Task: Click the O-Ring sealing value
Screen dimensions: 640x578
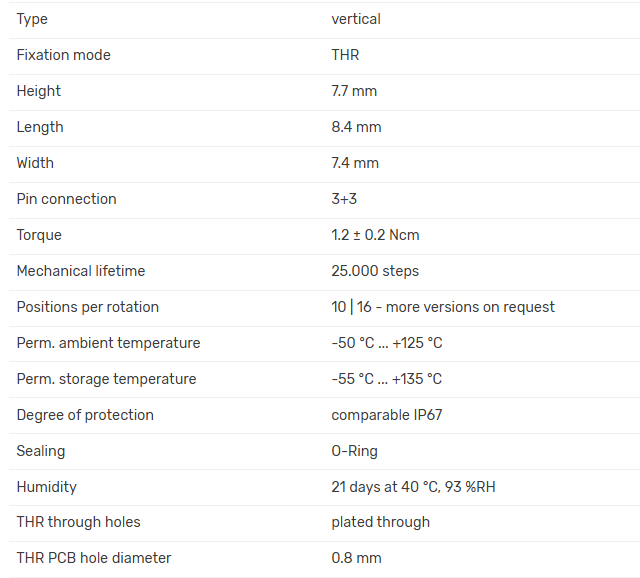Action: click(355, 451)
